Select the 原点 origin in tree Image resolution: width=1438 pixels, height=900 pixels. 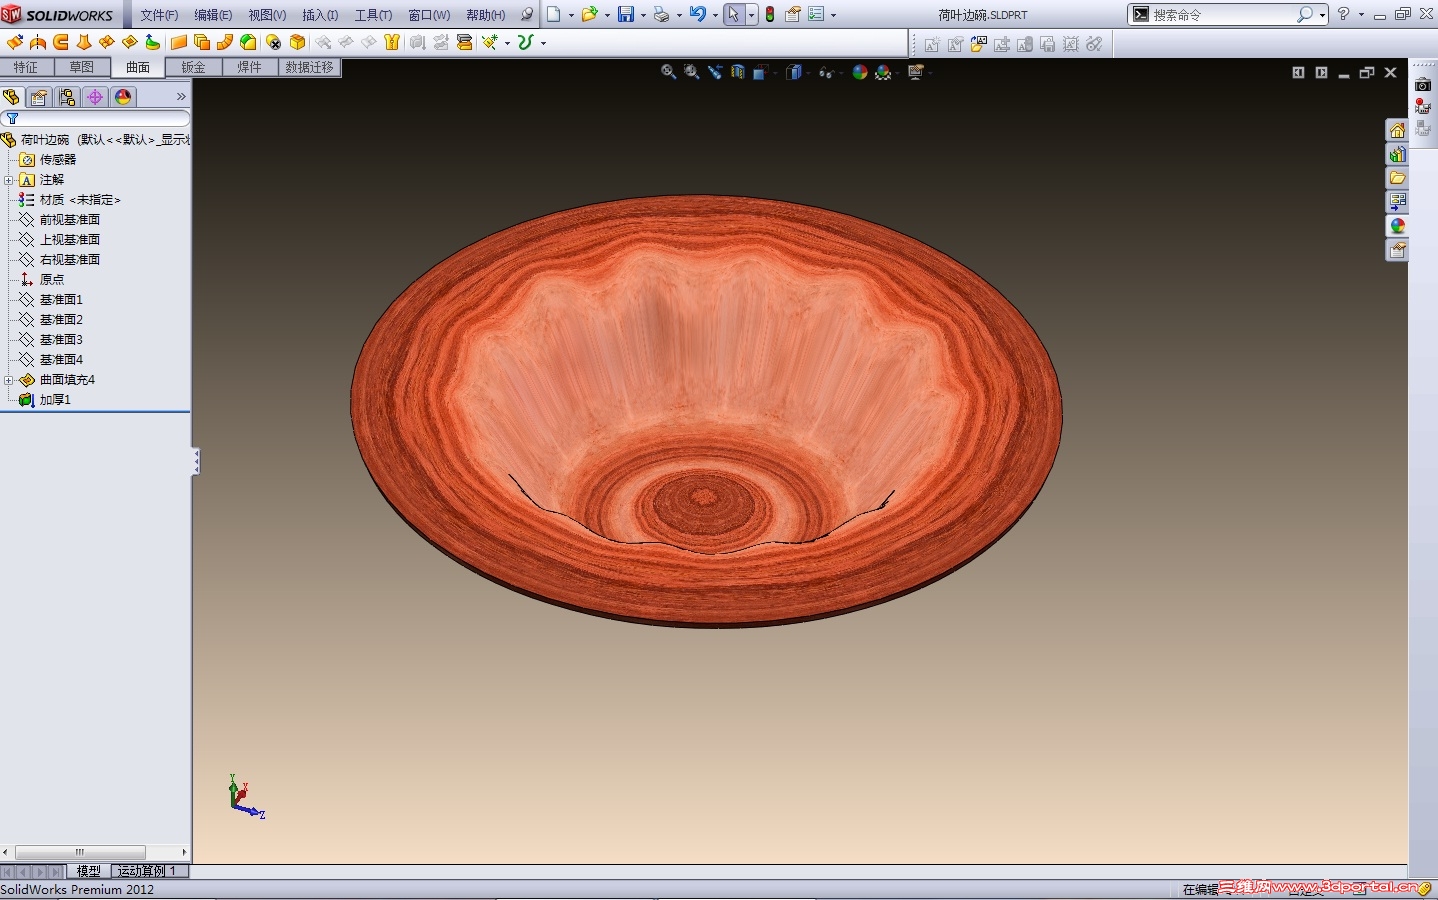[x=51, y=280]
